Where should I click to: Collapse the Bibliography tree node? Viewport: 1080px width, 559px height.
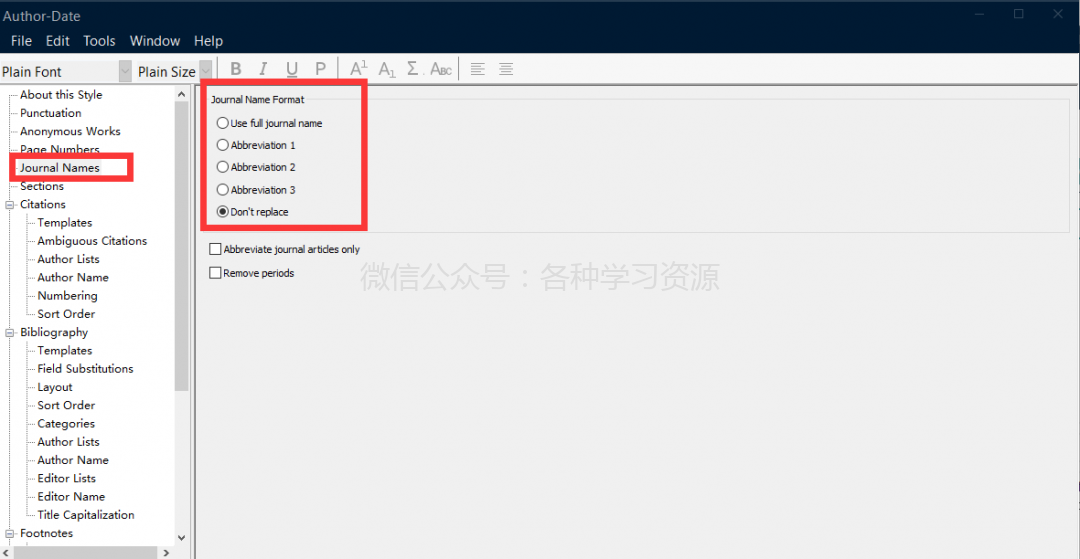coord(10,333)
